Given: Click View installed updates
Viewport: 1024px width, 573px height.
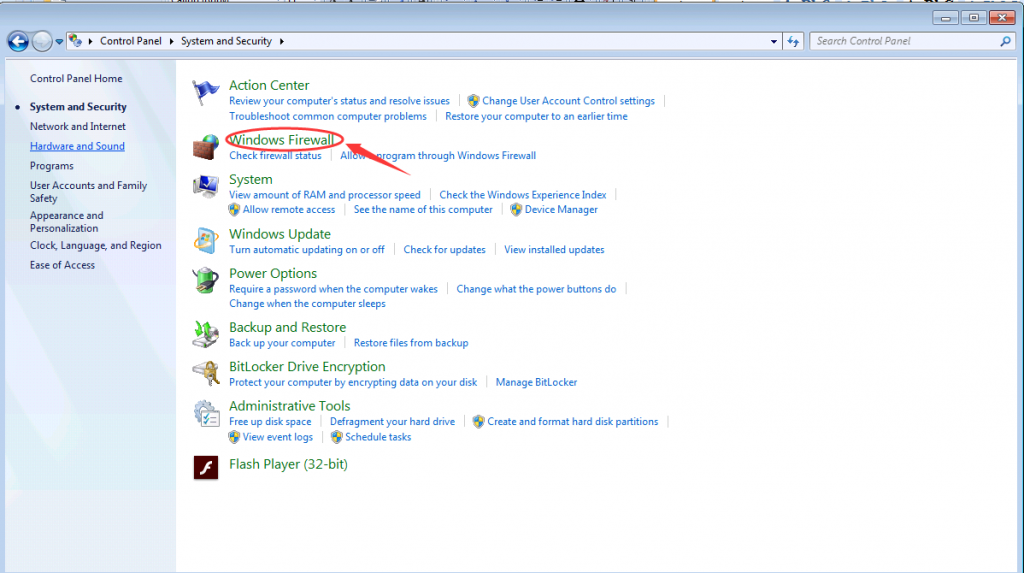Looking at the screenshot, I should click(554, 250).
